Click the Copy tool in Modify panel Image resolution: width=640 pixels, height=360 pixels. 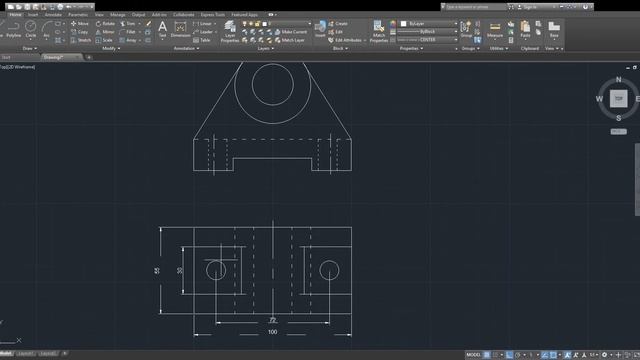tap(80, 32)
